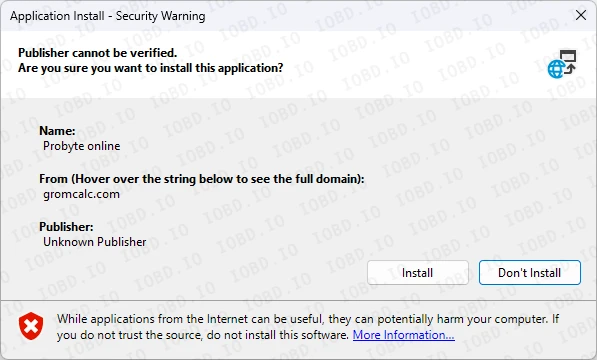Click the word 'Security Warning' in title

(x=161, y=16)
